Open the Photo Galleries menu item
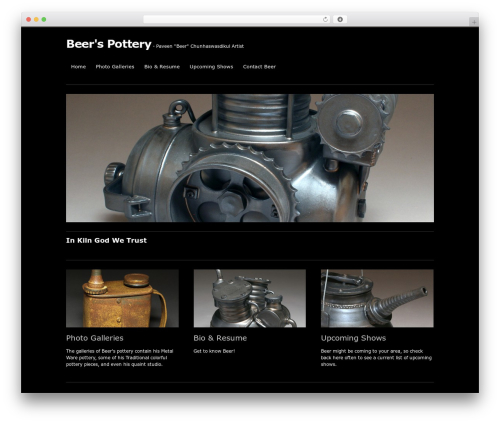 click(x=115, y=67)
